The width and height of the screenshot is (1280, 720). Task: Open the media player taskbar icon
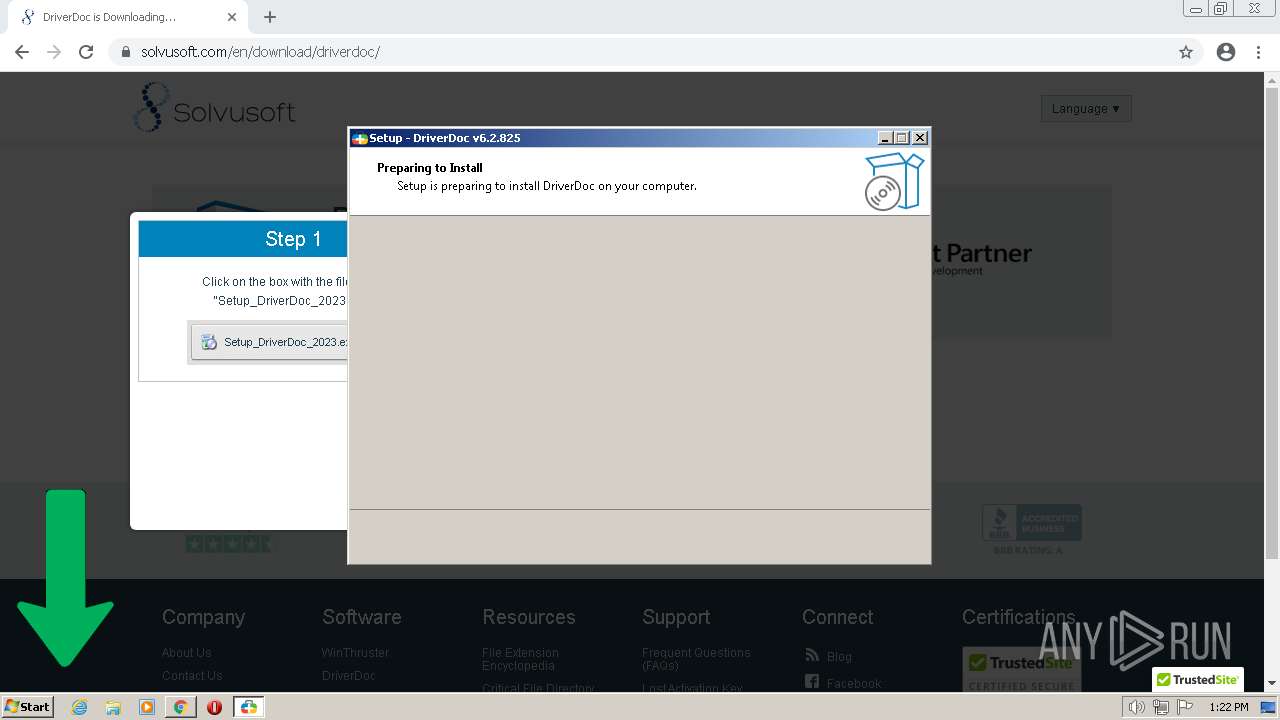147,707
